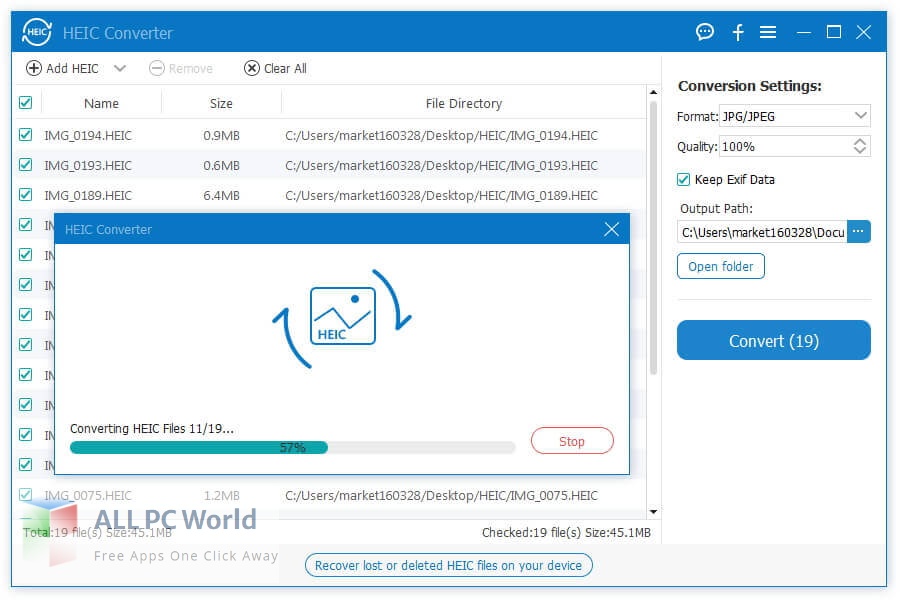
Task: Click the Recover lost or deleted HEIC files link
Action: pos(448,565)
